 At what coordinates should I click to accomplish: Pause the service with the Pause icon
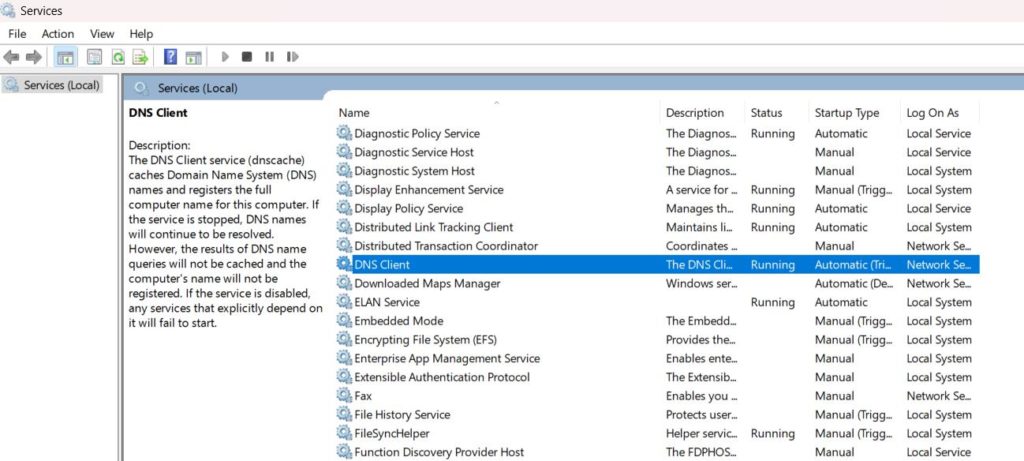269,57
